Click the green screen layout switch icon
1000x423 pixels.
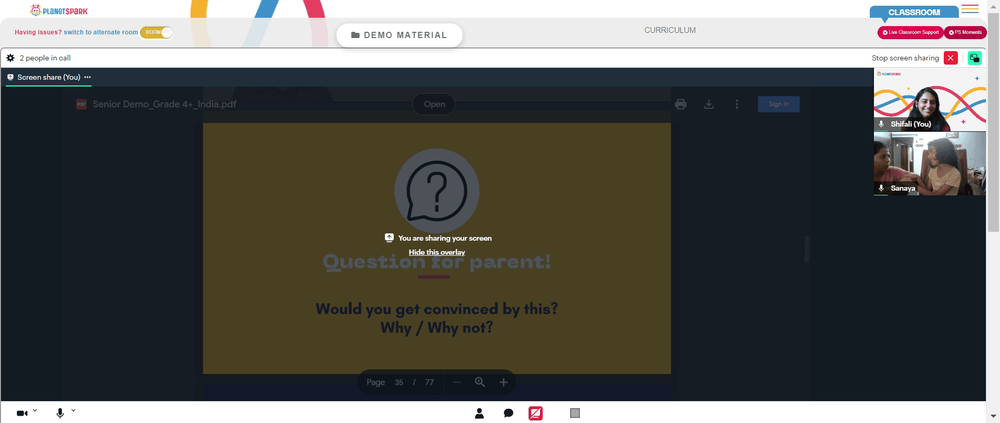click(974, 58)
